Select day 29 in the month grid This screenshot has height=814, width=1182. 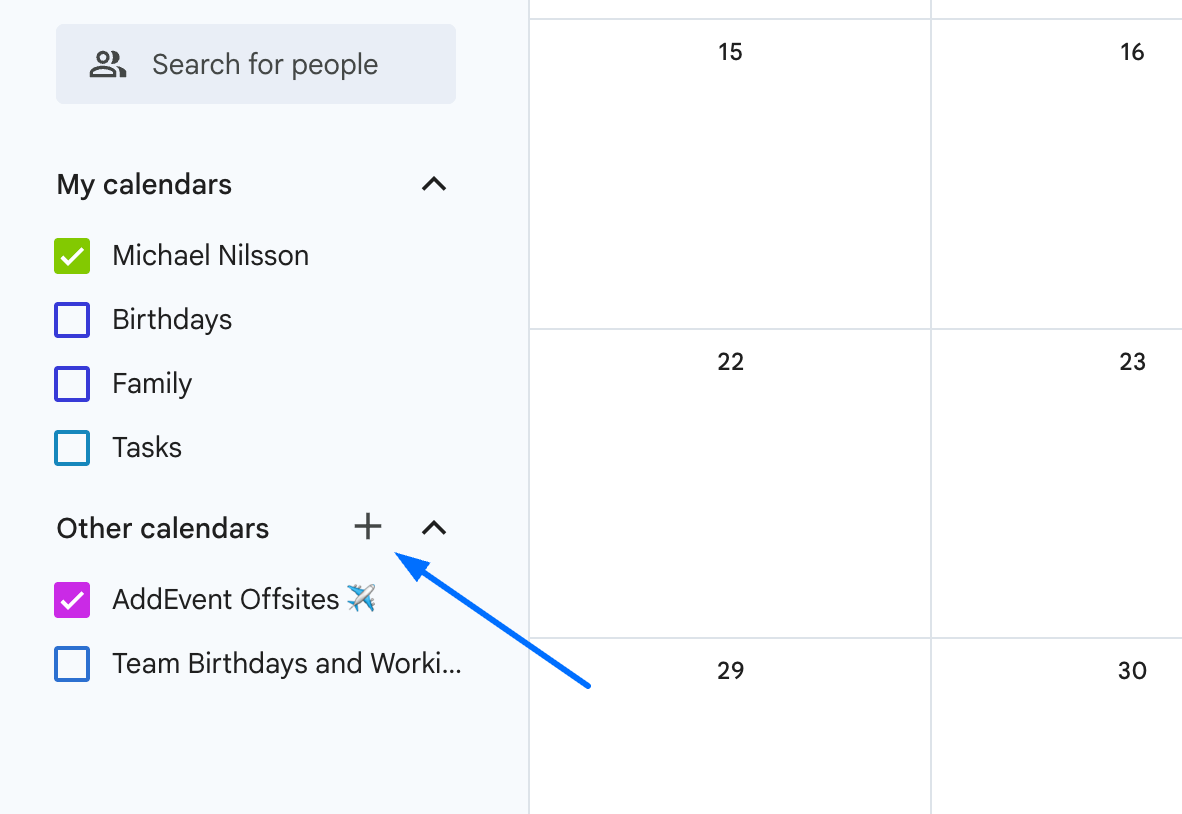click(730, 671)
